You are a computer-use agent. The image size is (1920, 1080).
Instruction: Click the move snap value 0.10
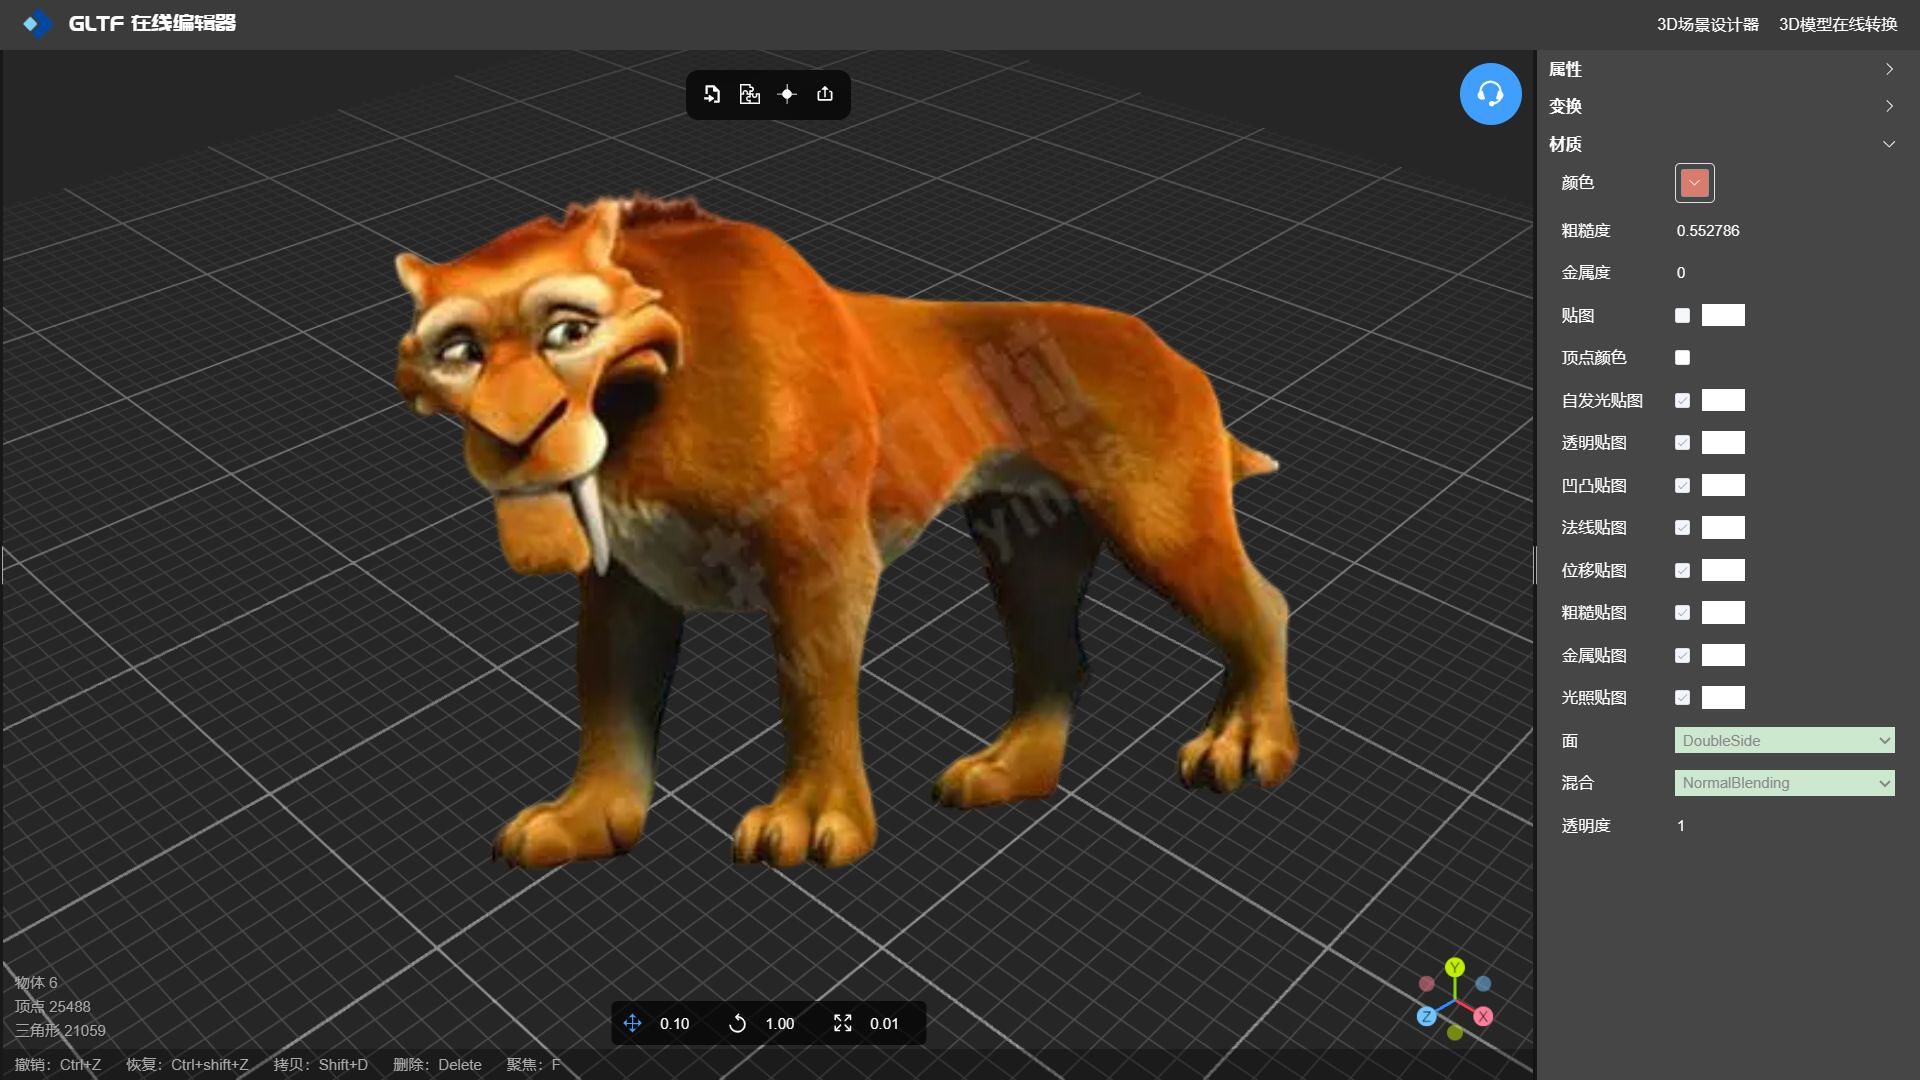(674, 1023)
